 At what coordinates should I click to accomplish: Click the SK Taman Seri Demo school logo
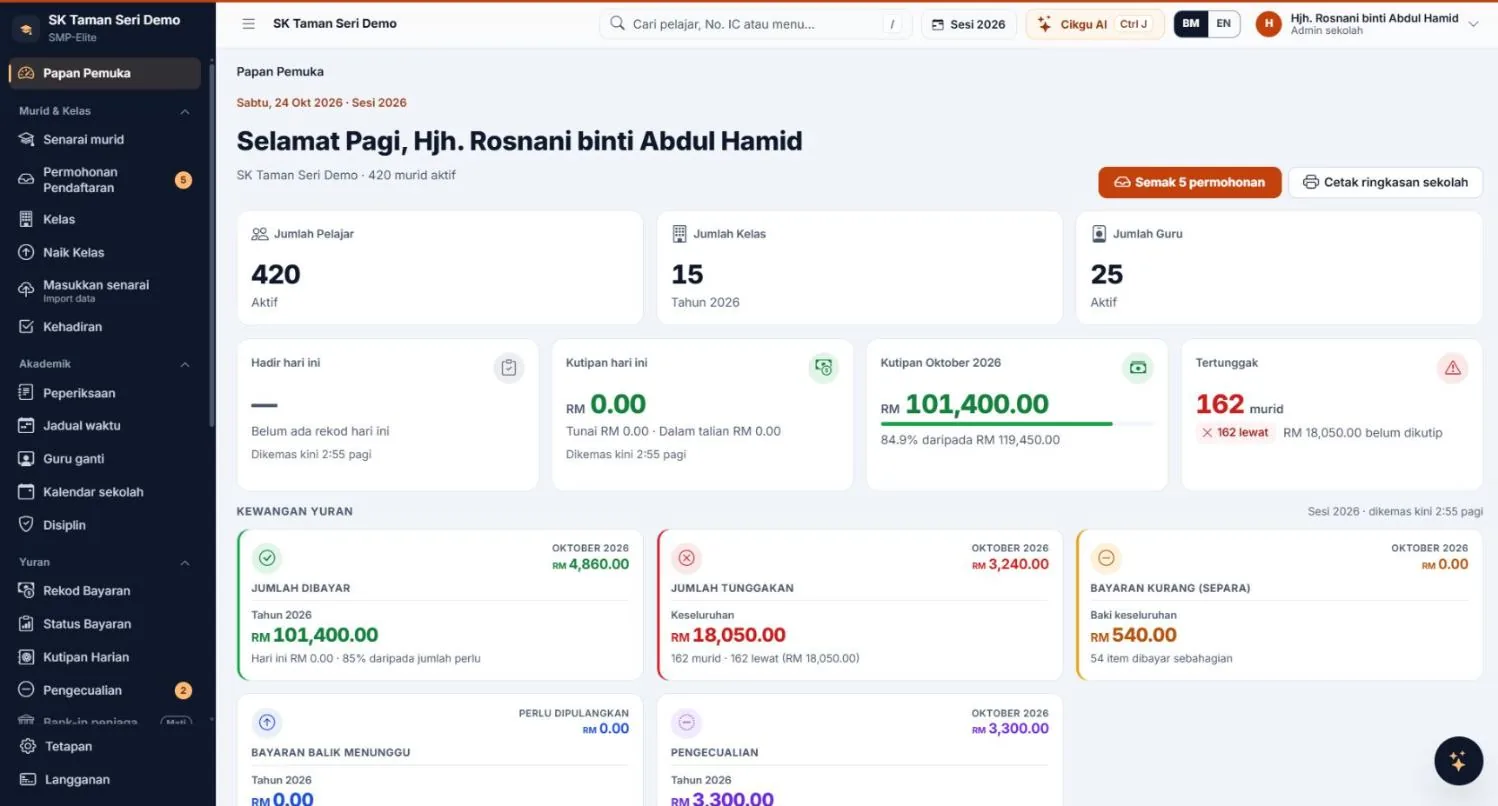[x=26, y=28]
